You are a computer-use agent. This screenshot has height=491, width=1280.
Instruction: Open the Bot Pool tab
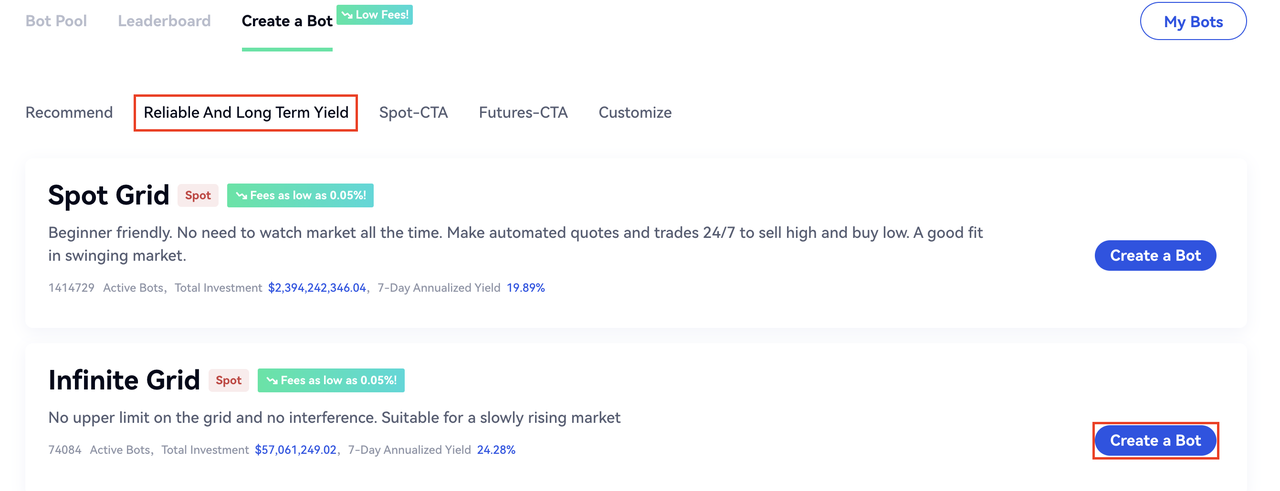56,21
